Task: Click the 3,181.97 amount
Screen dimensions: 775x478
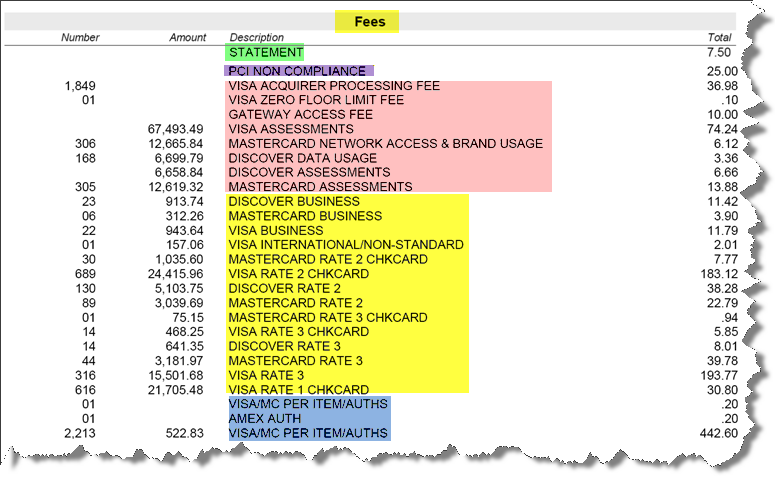Action: tap(179, 361)
